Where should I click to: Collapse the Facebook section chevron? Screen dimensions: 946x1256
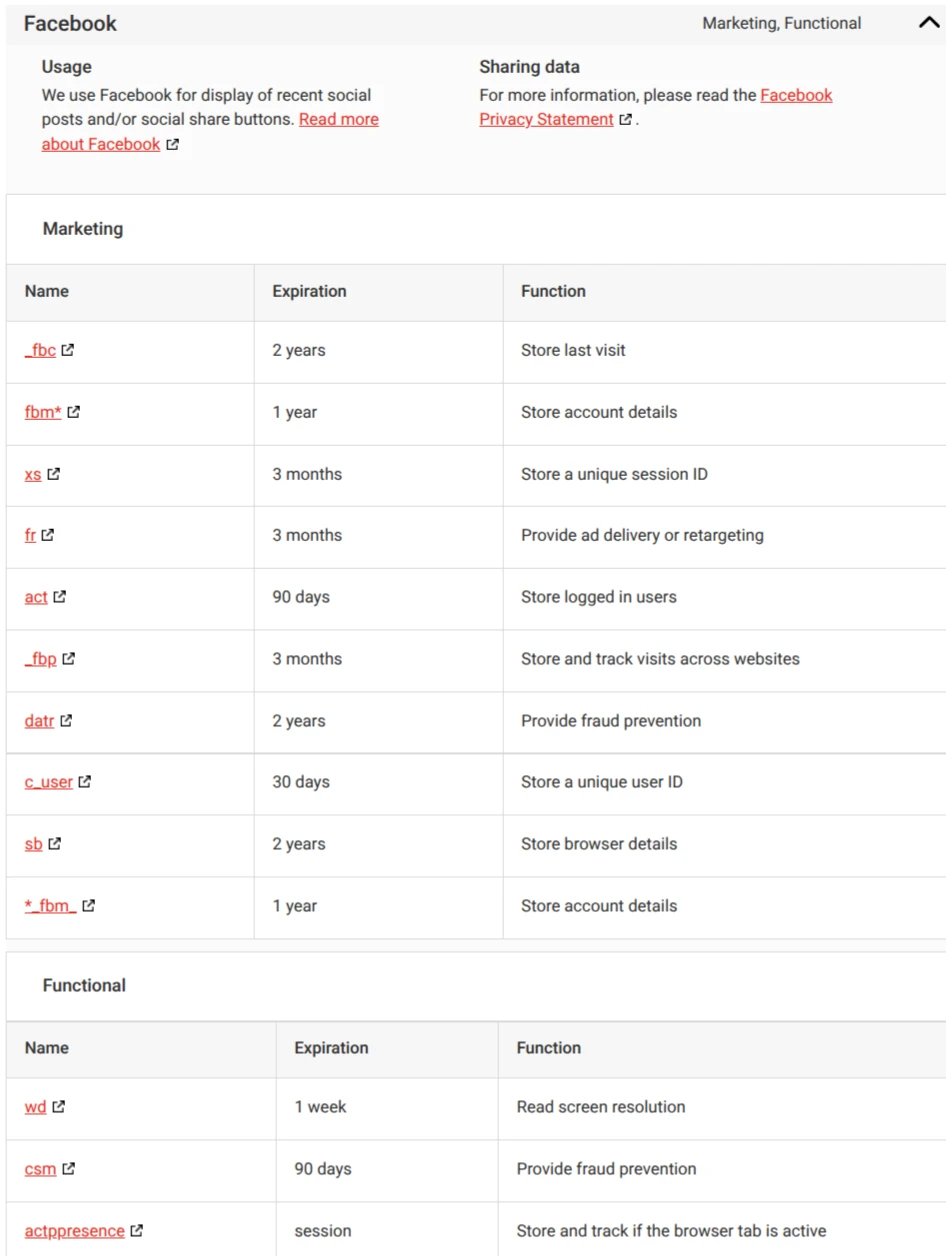point(929,23)
